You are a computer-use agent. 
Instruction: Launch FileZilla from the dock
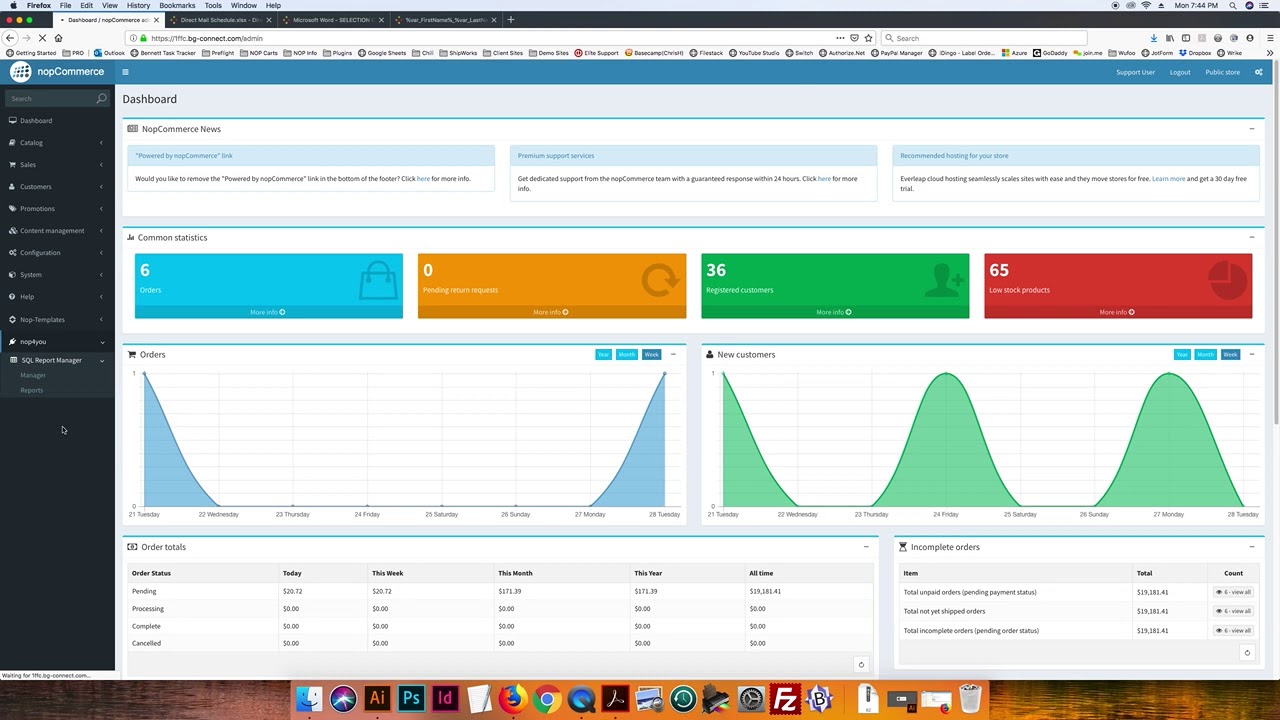[786, 698]
